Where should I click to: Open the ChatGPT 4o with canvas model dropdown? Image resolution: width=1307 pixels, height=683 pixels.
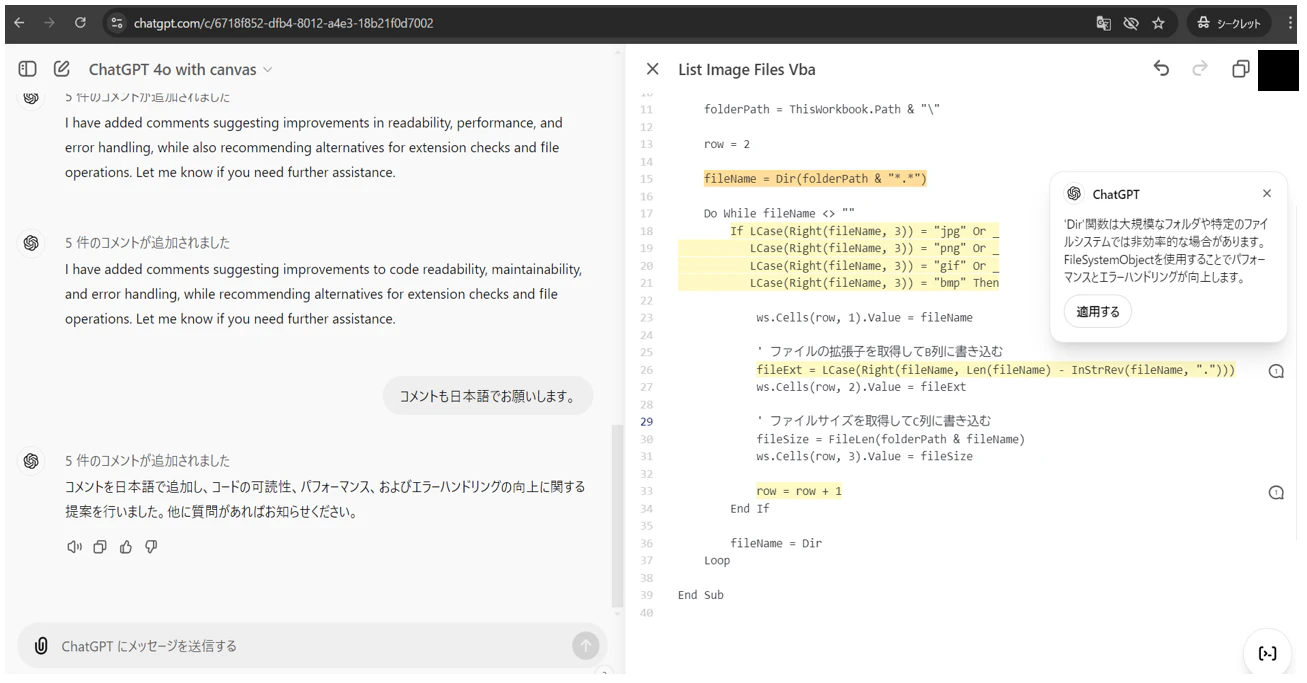tap(180, 69)
